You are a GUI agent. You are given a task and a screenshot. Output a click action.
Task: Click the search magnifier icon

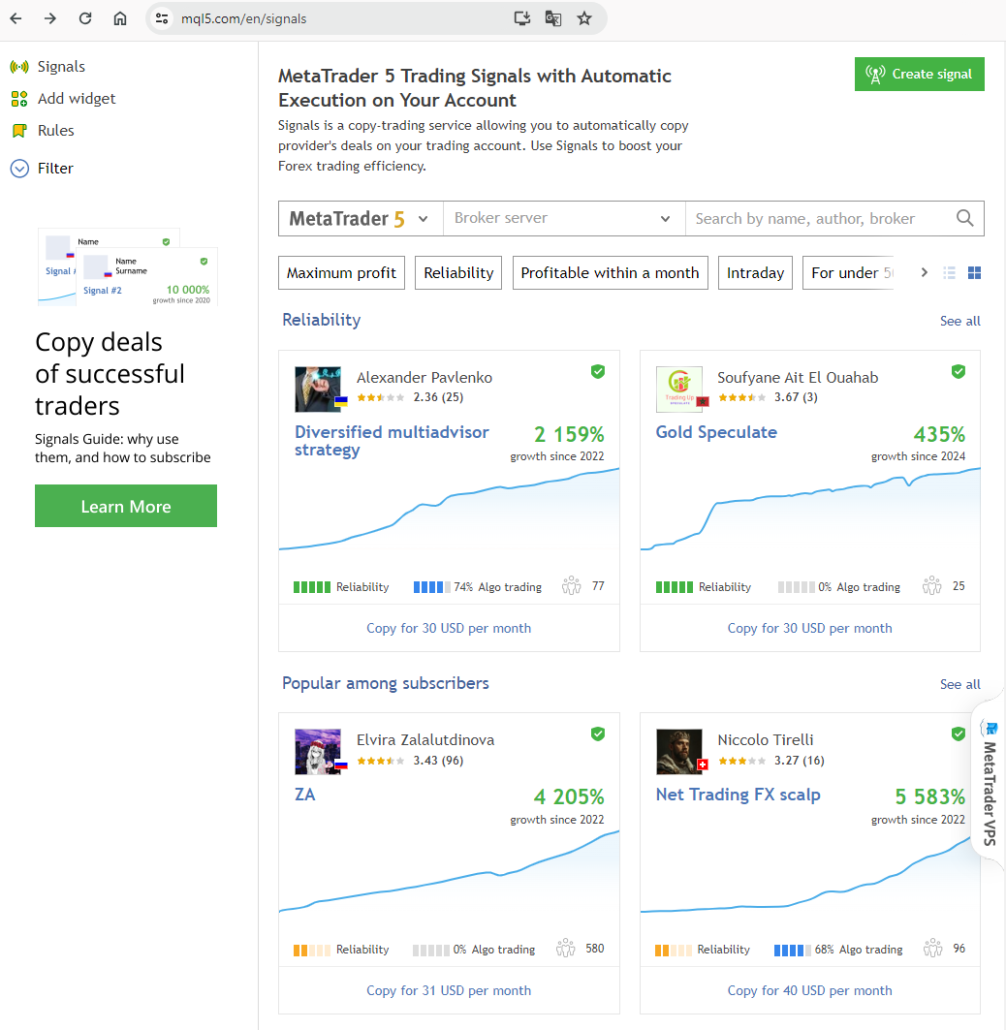pyautogui.click(x=964, y=218)
